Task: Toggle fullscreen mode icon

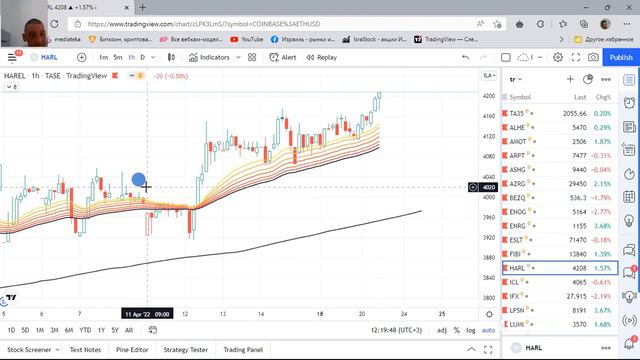Action: (x=576, y=58)
